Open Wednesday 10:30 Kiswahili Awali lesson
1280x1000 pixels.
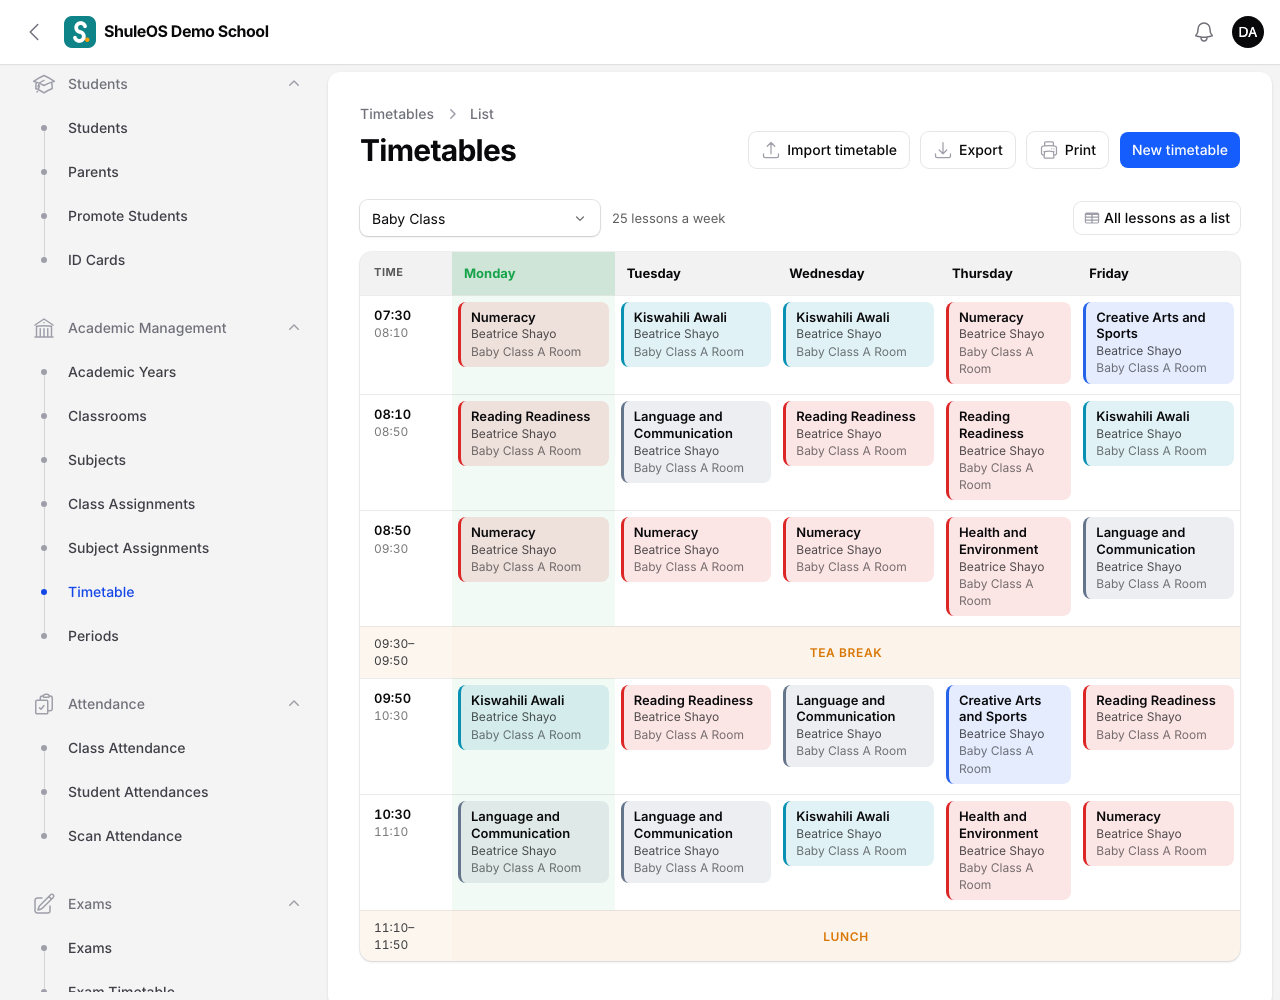(x=858, y=833)
